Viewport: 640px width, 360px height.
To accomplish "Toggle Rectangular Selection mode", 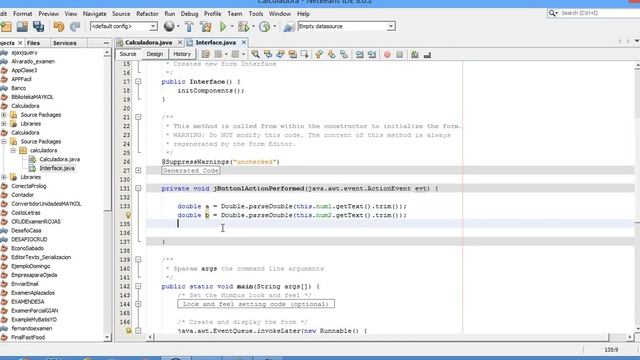I will (305, 54).
